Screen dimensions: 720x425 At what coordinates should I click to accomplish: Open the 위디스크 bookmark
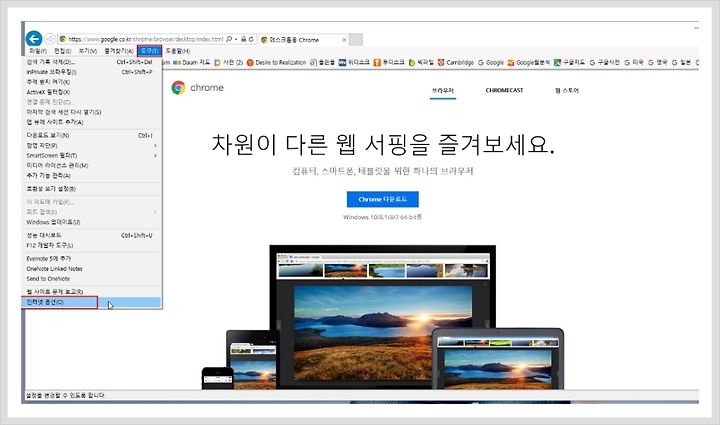pos(354,62)
